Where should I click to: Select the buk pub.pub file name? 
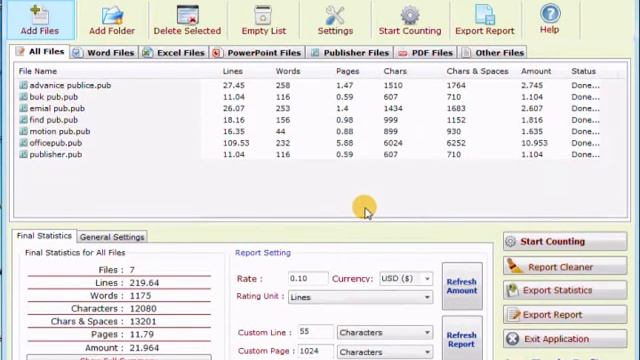point(53,97)
